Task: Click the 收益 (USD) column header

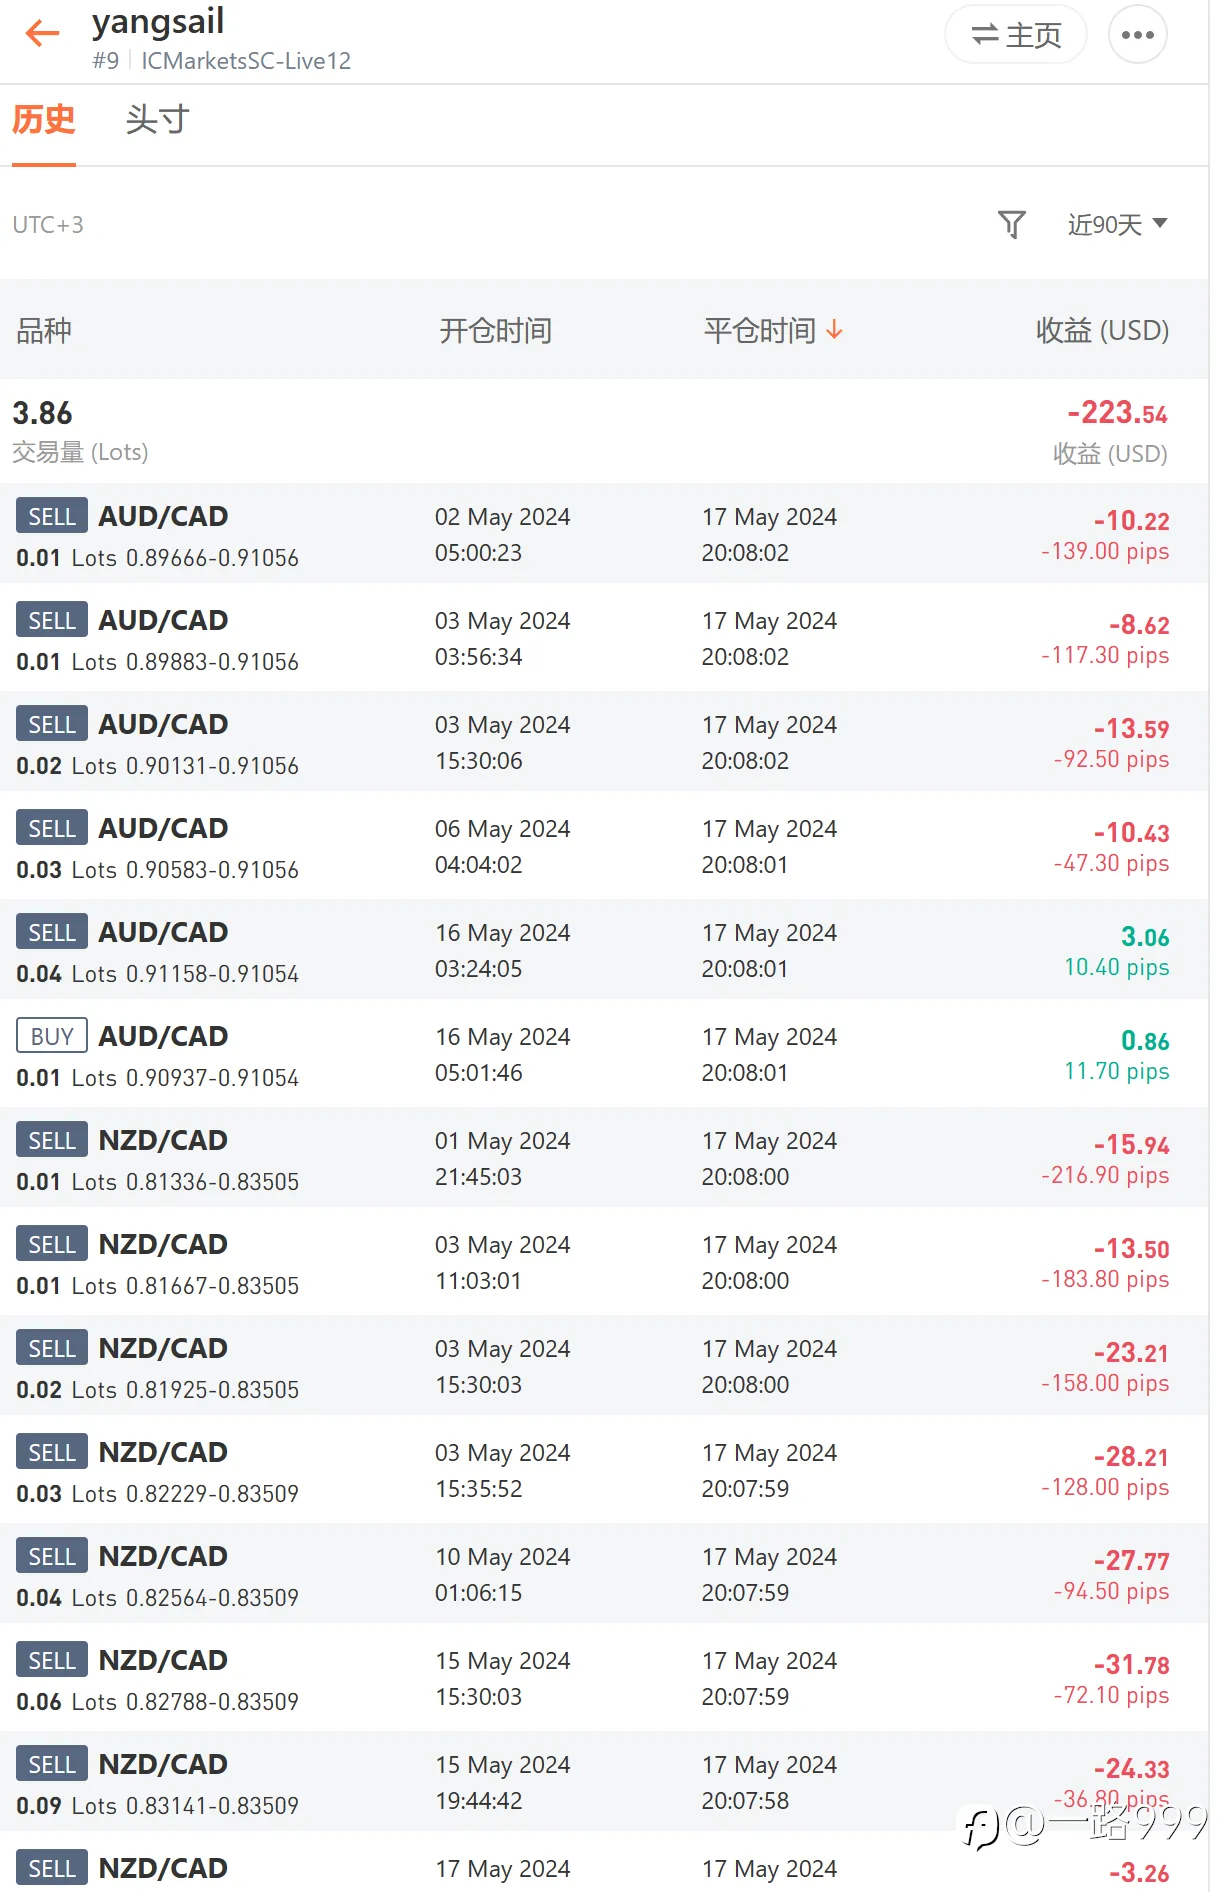Action: click(x=1102, y=330)
